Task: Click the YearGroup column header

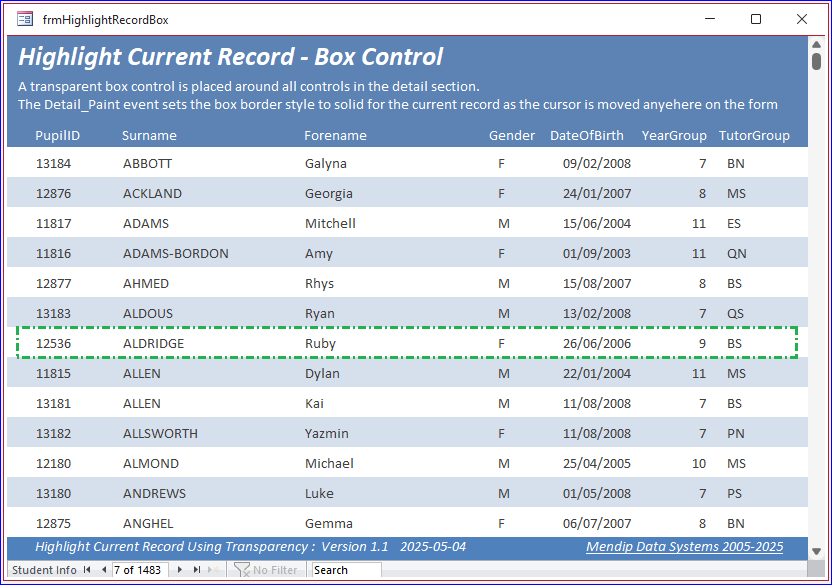Action: click(x=674, y=135)
